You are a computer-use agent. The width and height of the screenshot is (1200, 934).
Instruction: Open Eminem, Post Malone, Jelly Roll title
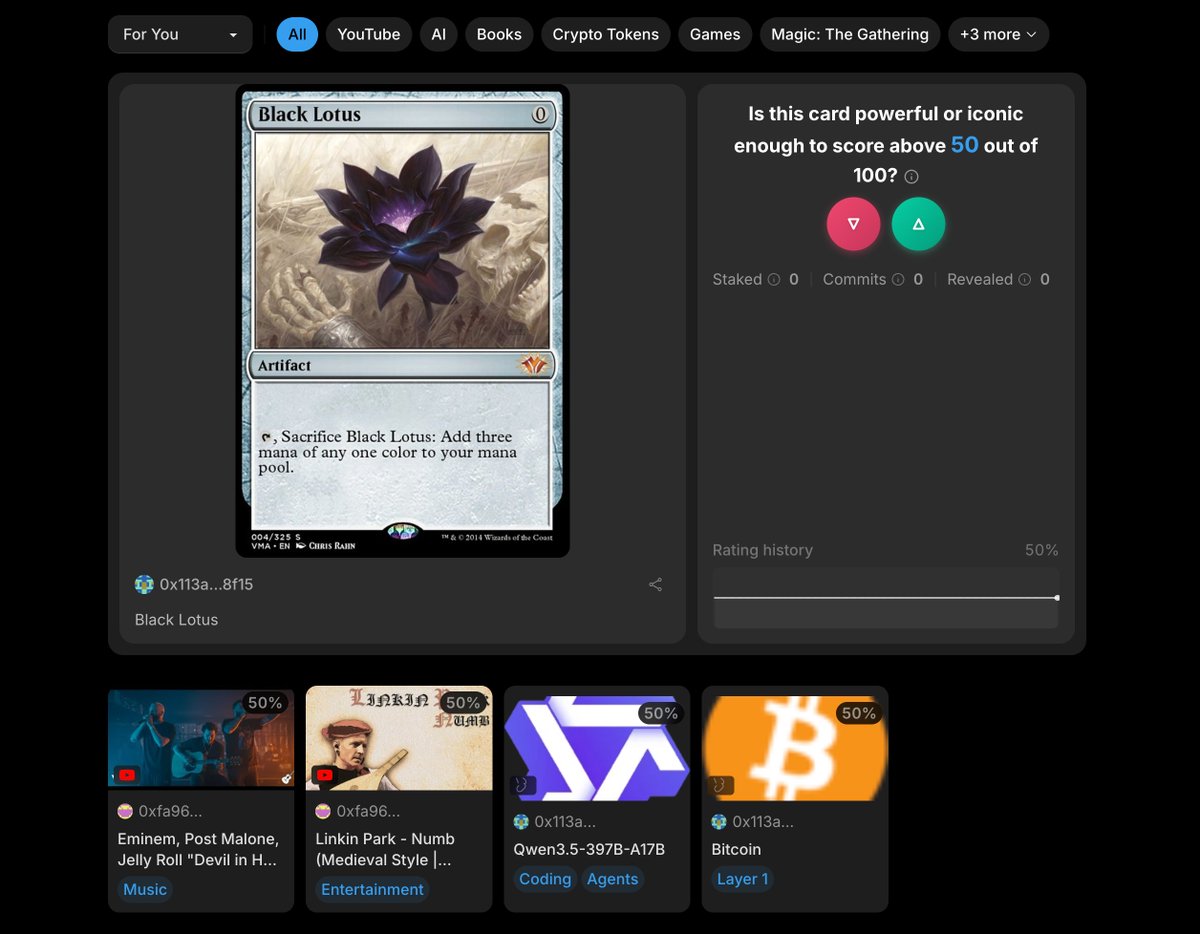(198, 849)
